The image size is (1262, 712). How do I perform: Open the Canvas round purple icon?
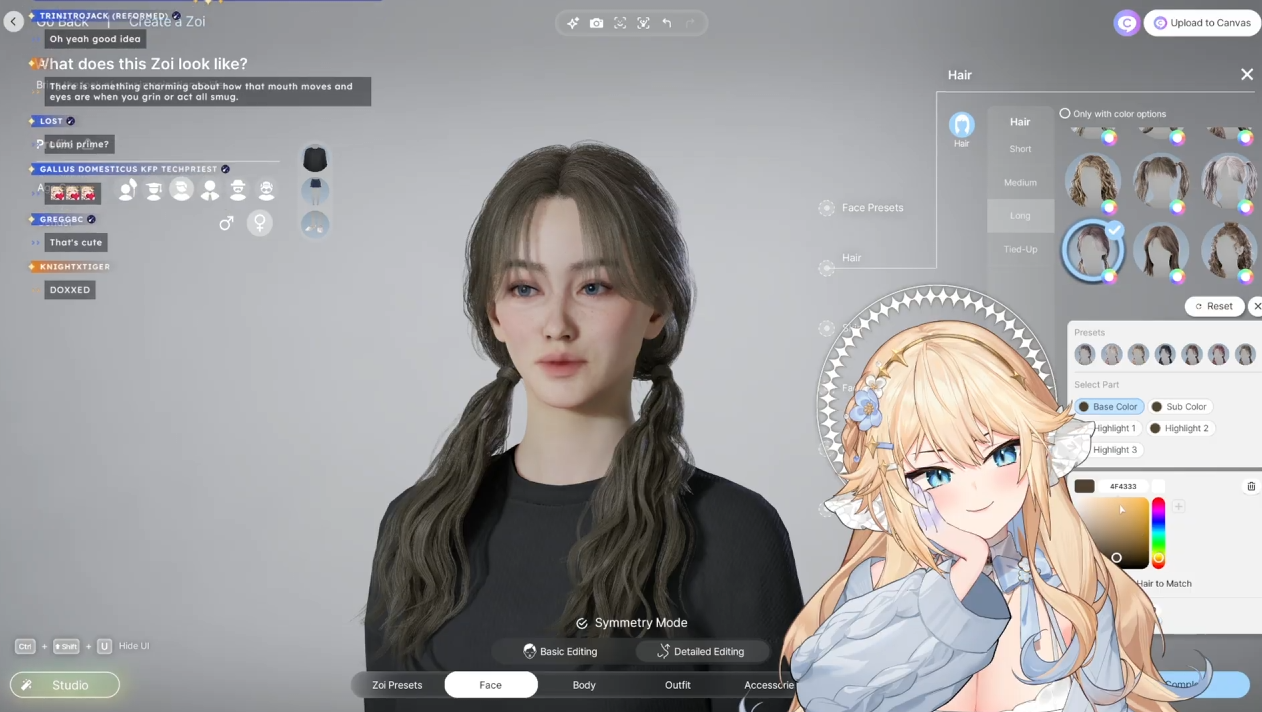coord(1127,23)
